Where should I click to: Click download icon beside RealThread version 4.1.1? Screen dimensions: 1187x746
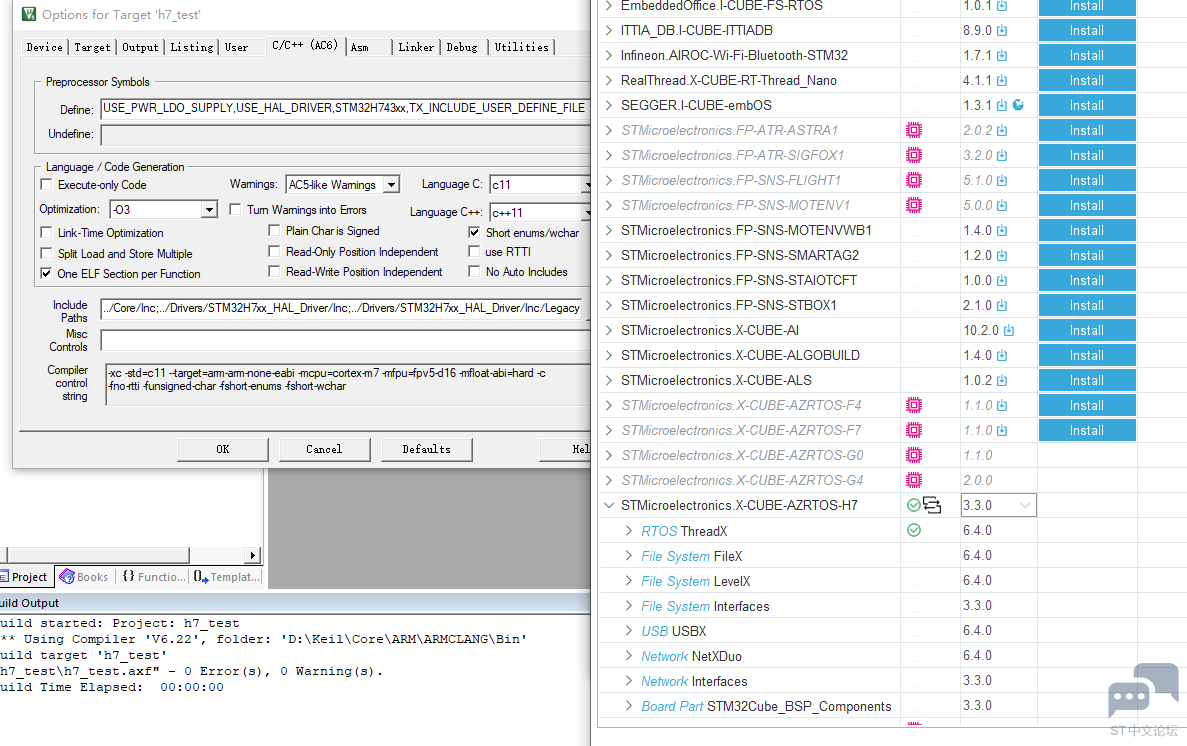click(x=1002, y=80)
